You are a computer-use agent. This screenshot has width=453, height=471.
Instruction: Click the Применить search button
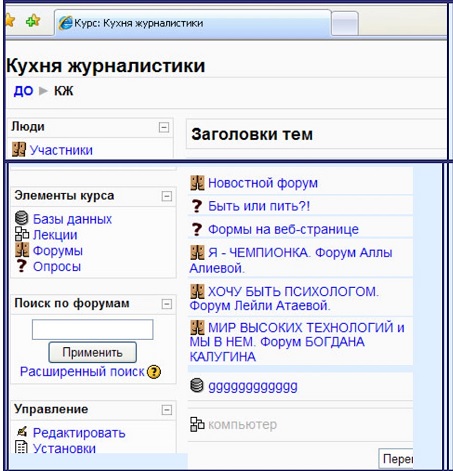point(93,352)
